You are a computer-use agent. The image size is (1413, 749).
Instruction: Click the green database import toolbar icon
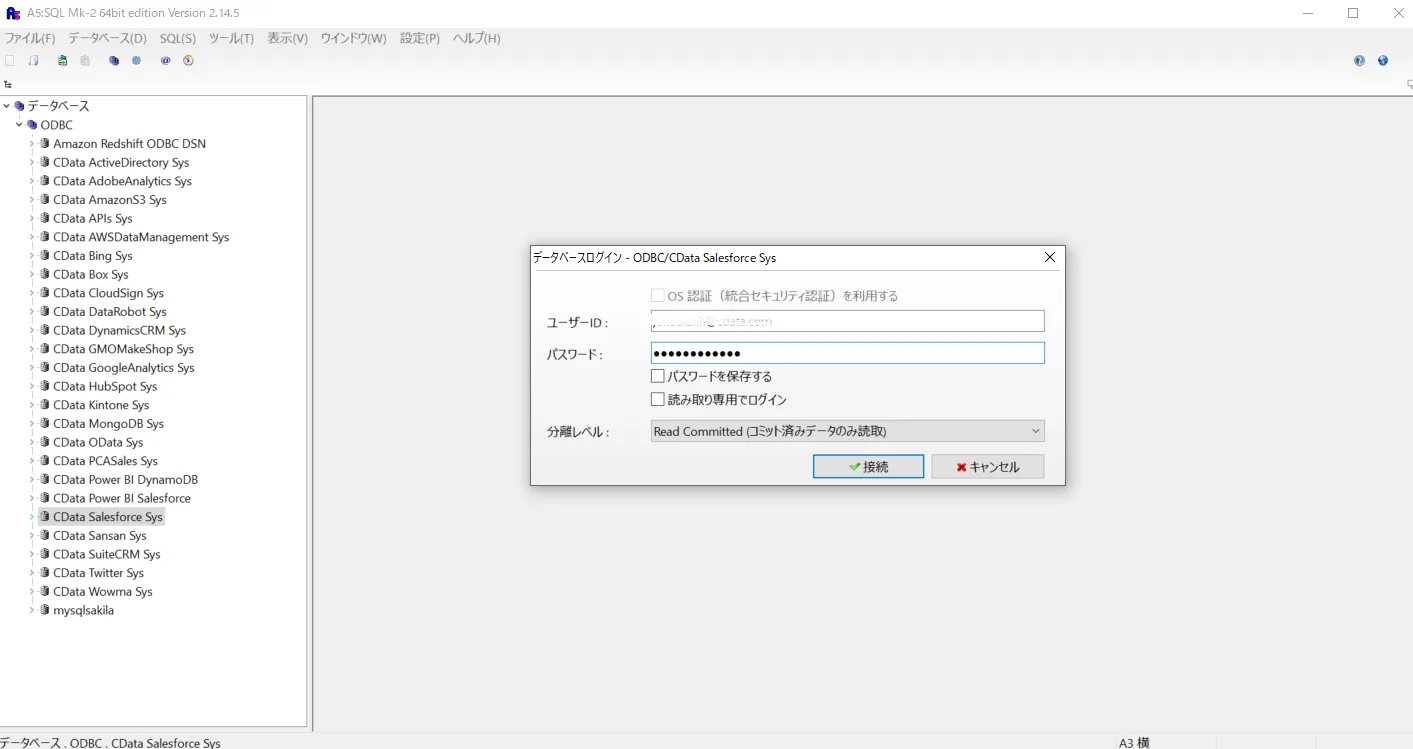pos(62,60)
